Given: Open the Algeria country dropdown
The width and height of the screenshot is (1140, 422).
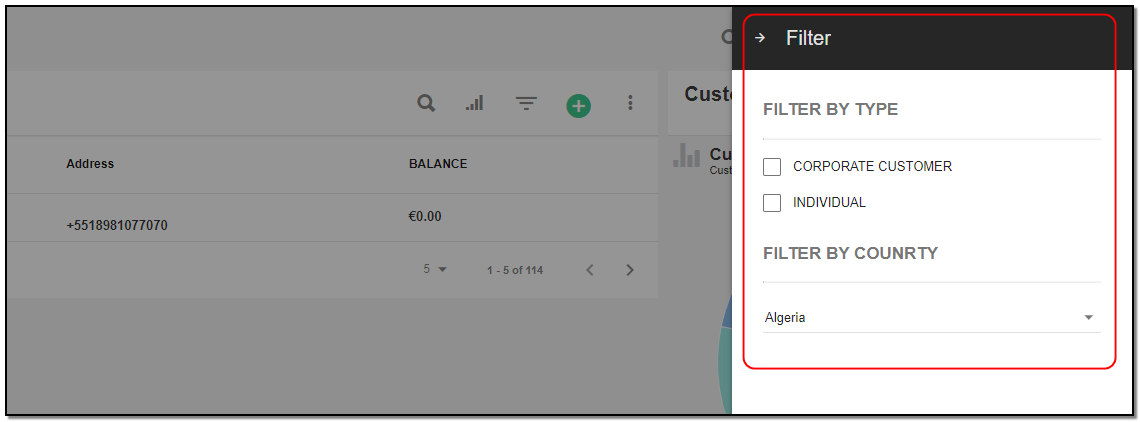Looking at the screenshot, I should (931, 318).
